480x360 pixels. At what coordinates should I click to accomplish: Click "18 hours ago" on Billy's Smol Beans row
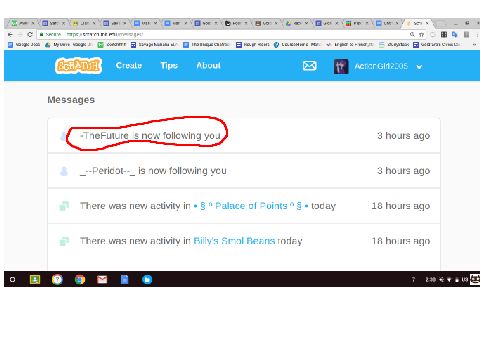pyautogui.click(x=401, y=241)
